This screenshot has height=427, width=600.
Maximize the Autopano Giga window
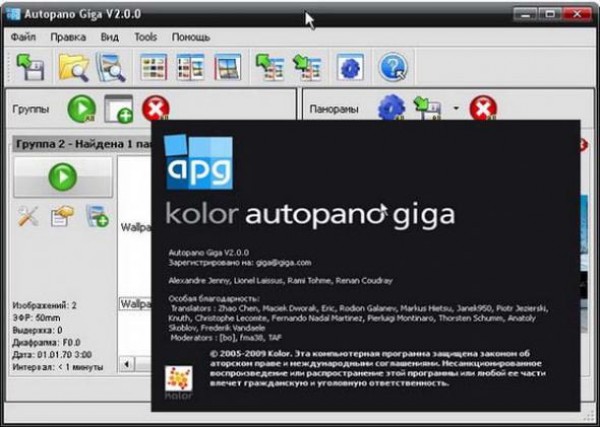pos(550,15)
